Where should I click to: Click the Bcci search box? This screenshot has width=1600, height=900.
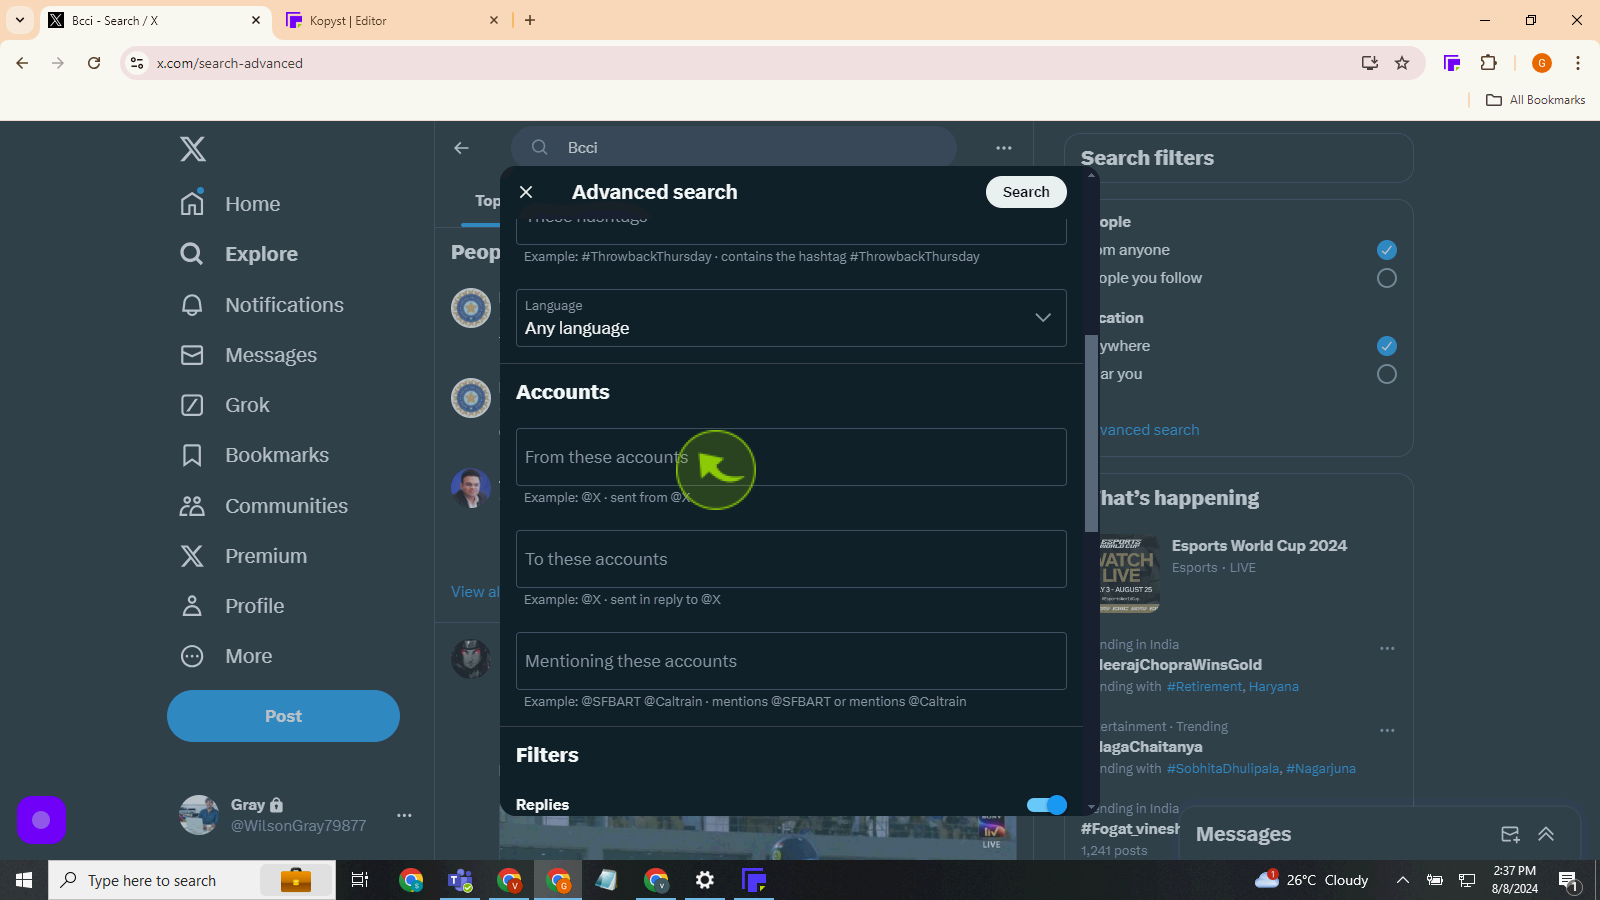[734, 148]
